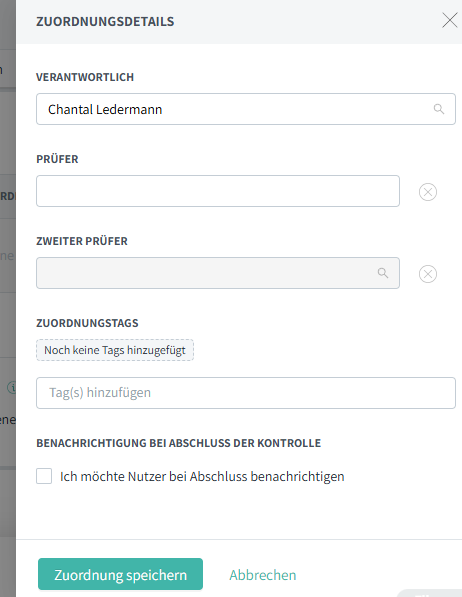Click the 'Noch keine Tags hinzugefügt' placeholder chip
The width and height of the screenshot is (462, 597).
(x=115, y=350)
